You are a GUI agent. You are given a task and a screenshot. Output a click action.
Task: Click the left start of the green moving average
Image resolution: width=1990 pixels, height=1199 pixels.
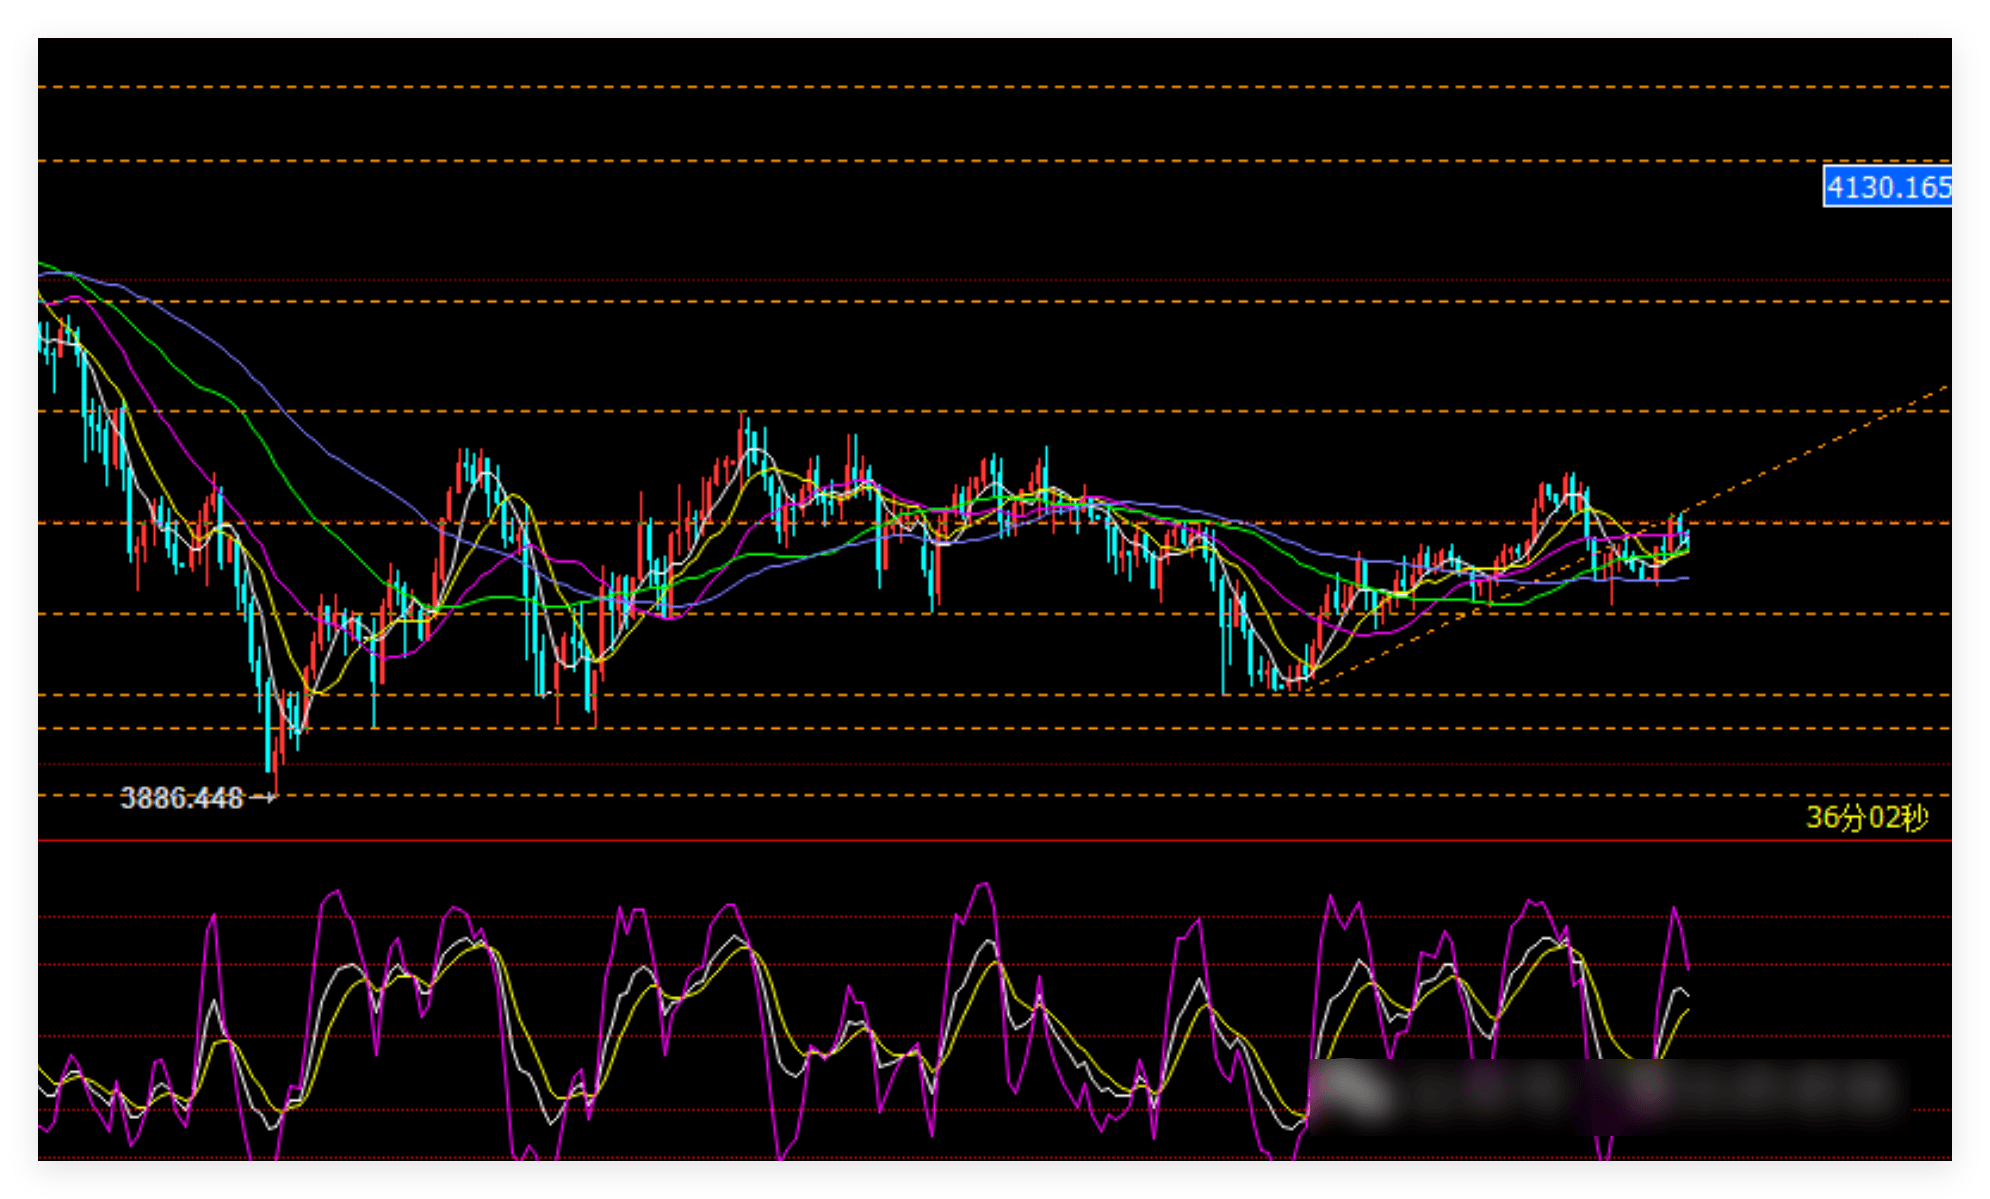click(x=41, y=264)
